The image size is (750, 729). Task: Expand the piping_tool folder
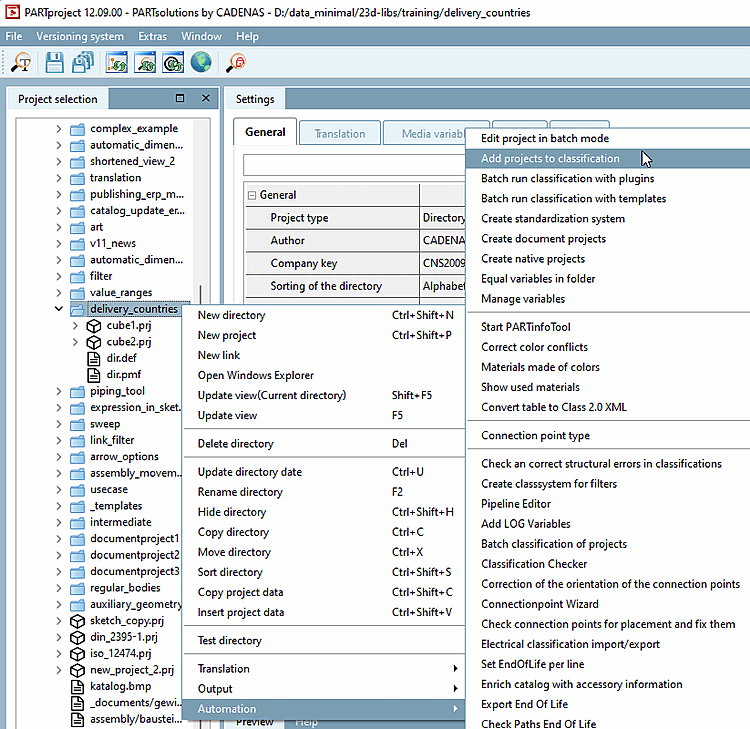pos(59,391)
